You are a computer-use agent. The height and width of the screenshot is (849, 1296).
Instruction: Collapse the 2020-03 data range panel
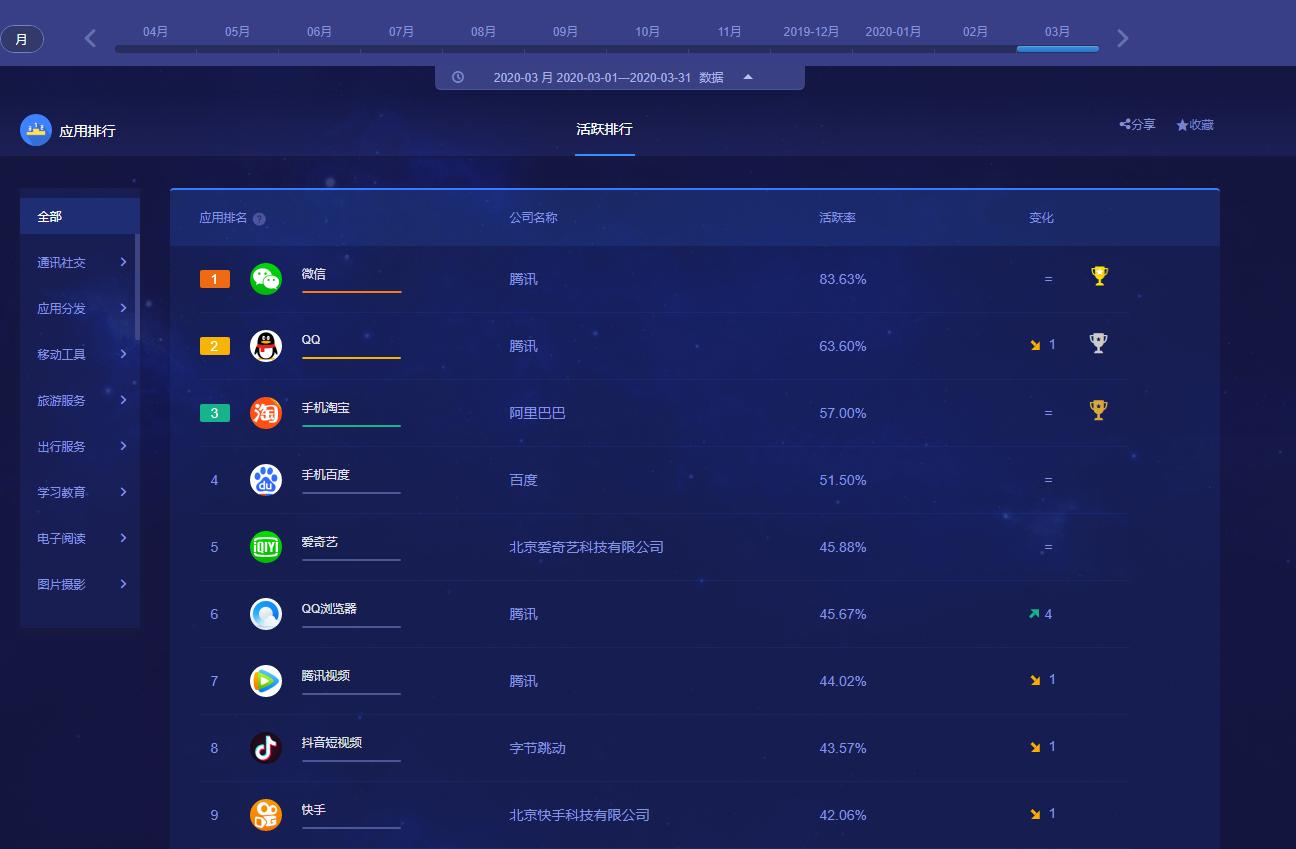[x=748, y=76]
